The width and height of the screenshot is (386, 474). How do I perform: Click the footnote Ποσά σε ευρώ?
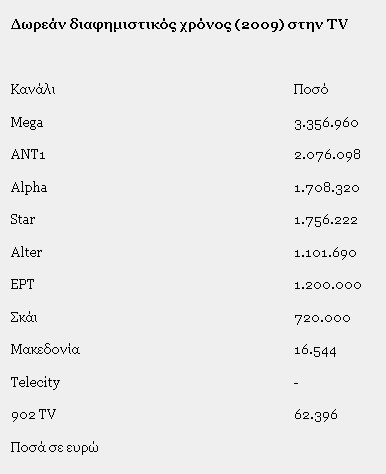54,448
